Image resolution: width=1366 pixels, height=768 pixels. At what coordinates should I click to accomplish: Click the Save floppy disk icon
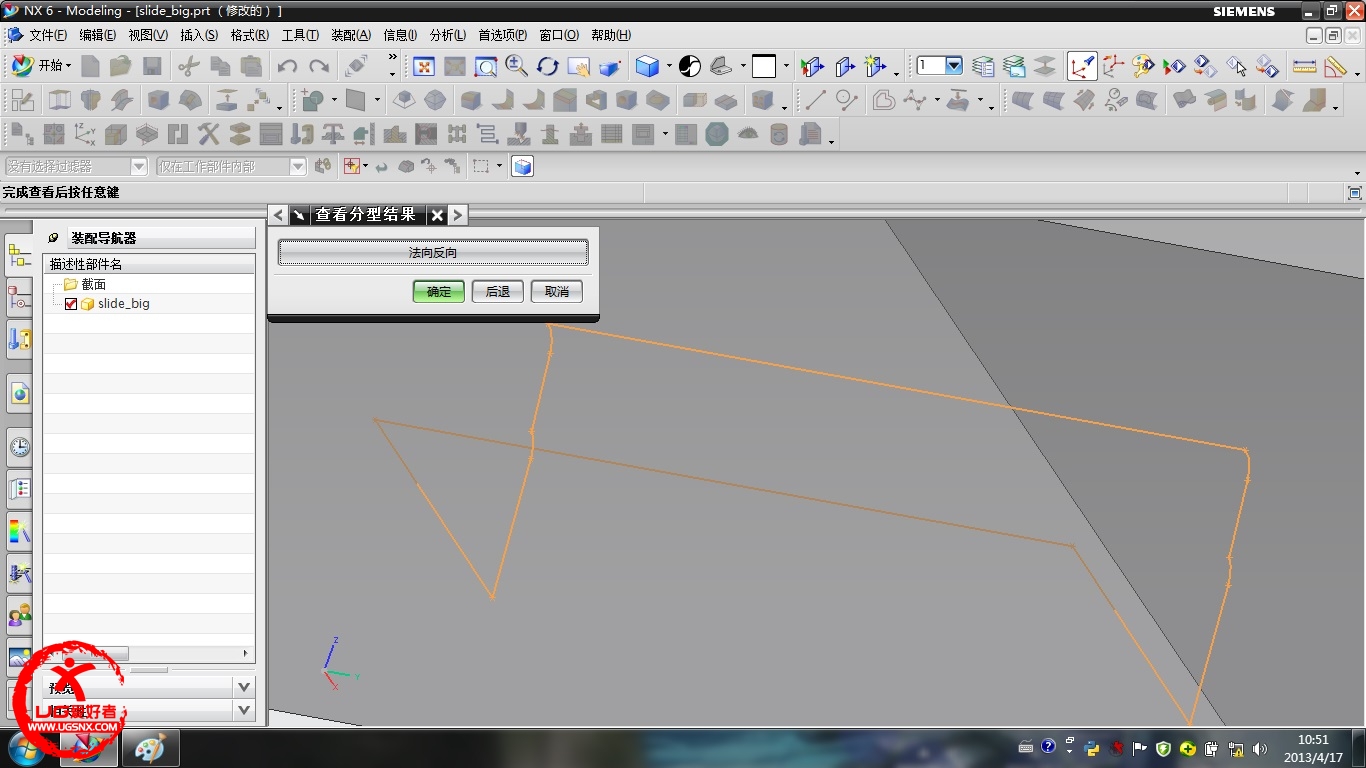(x=152, y=67)
